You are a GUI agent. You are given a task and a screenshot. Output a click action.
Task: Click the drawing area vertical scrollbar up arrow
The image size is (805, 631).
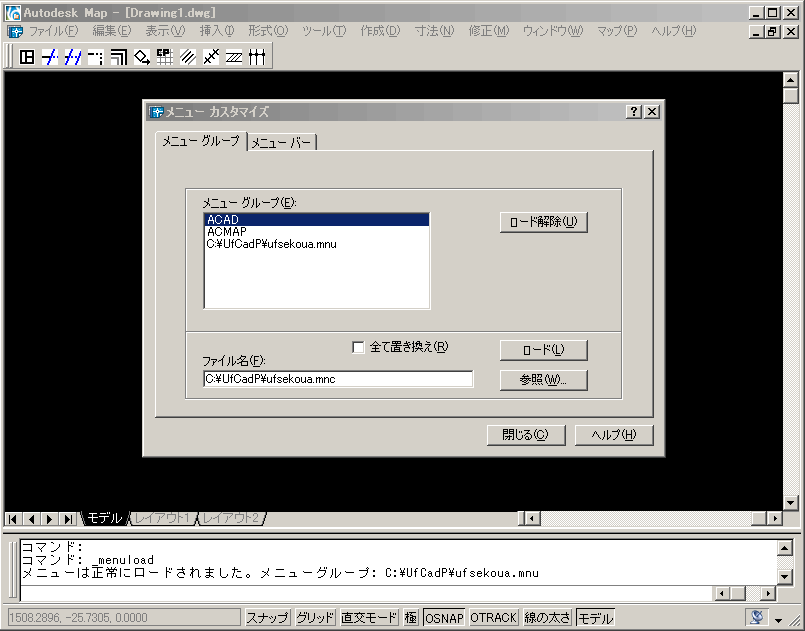(x=791, y=80)
